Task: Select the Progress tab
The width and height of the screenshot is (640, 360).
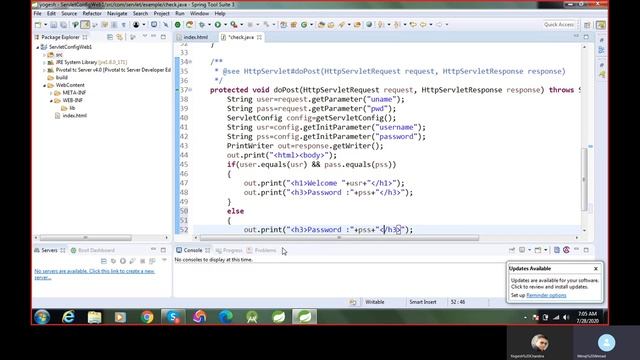Action: (229, 250)
